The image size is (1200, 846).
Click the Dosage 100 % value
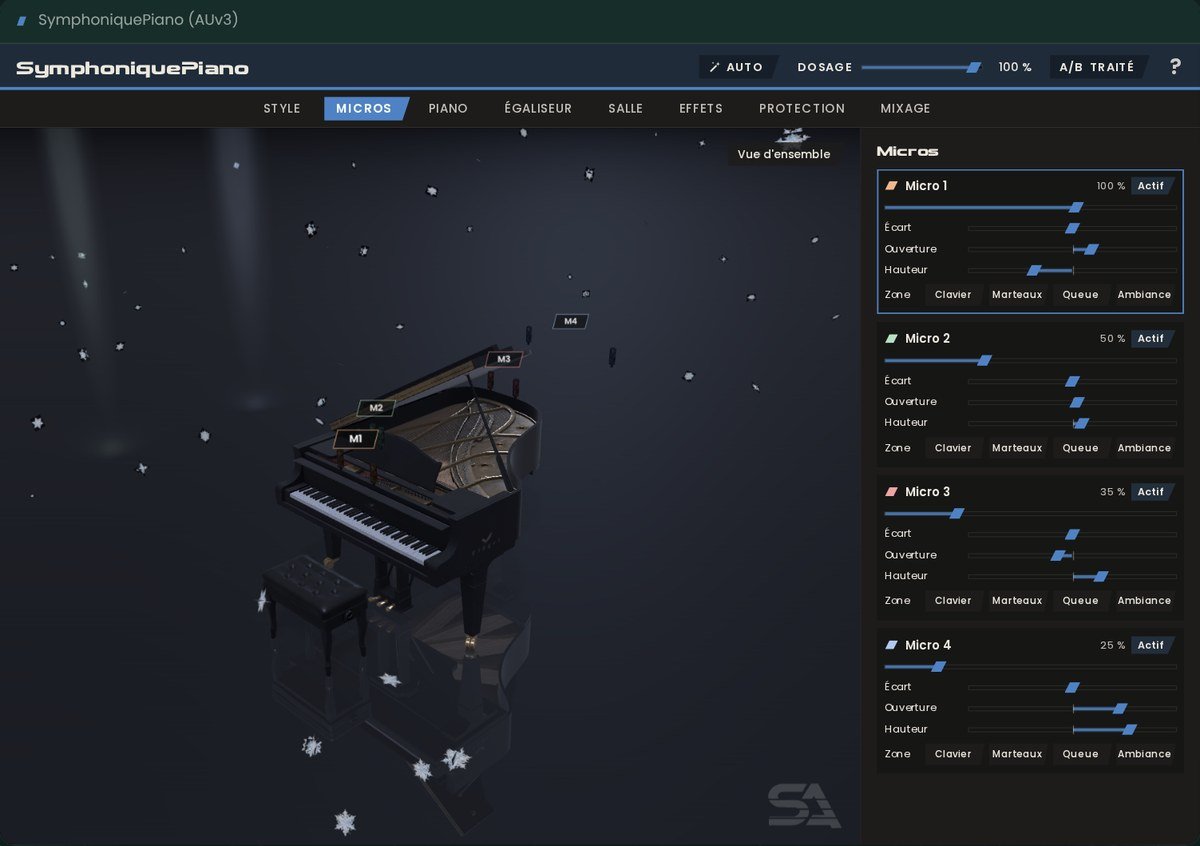[x=1015, y=67]
